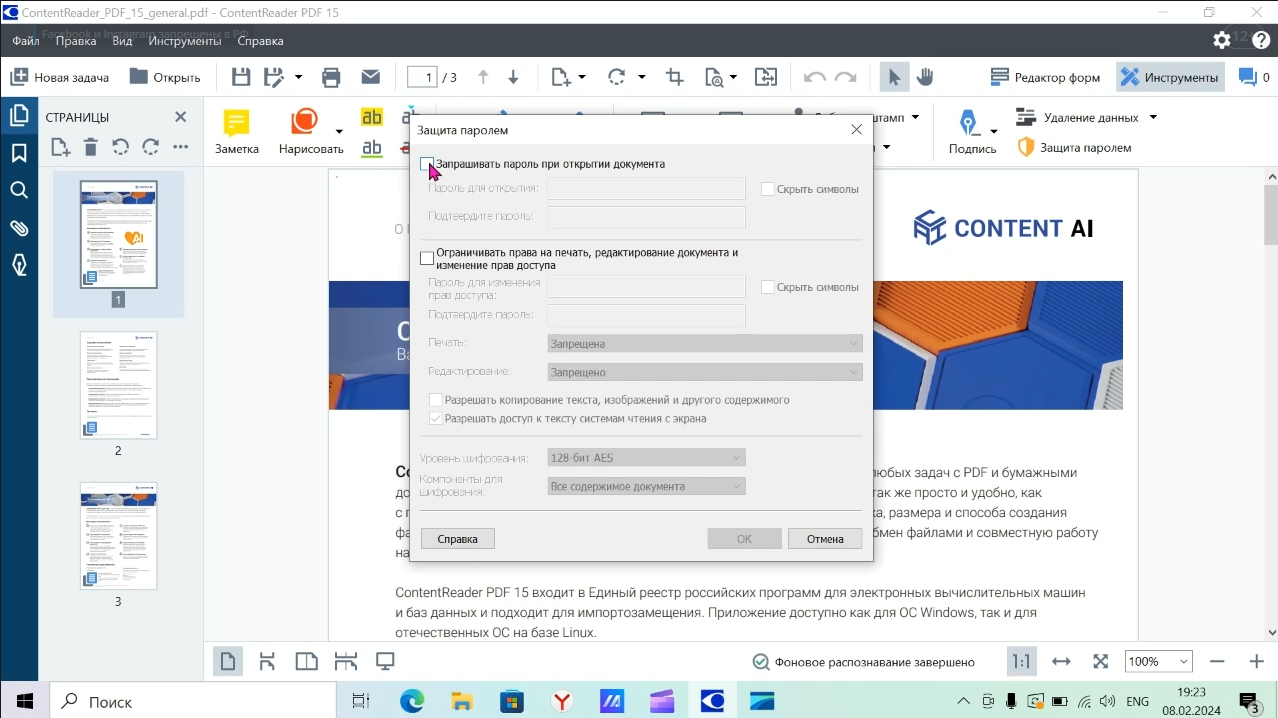This screenshot has width=1278, height=718.
Task: Select the Crop page tool
Action: (675, 77)
